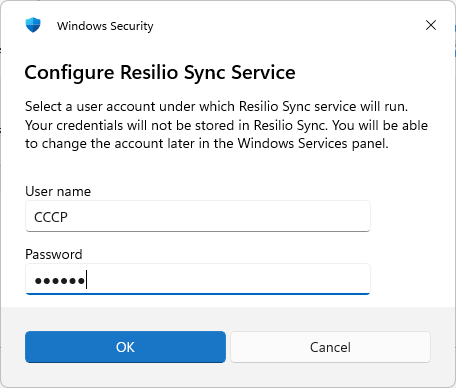The image size is (456, 388).
Task: Cancel the Resilio Sync Service configuration
Action: point(330,347)
